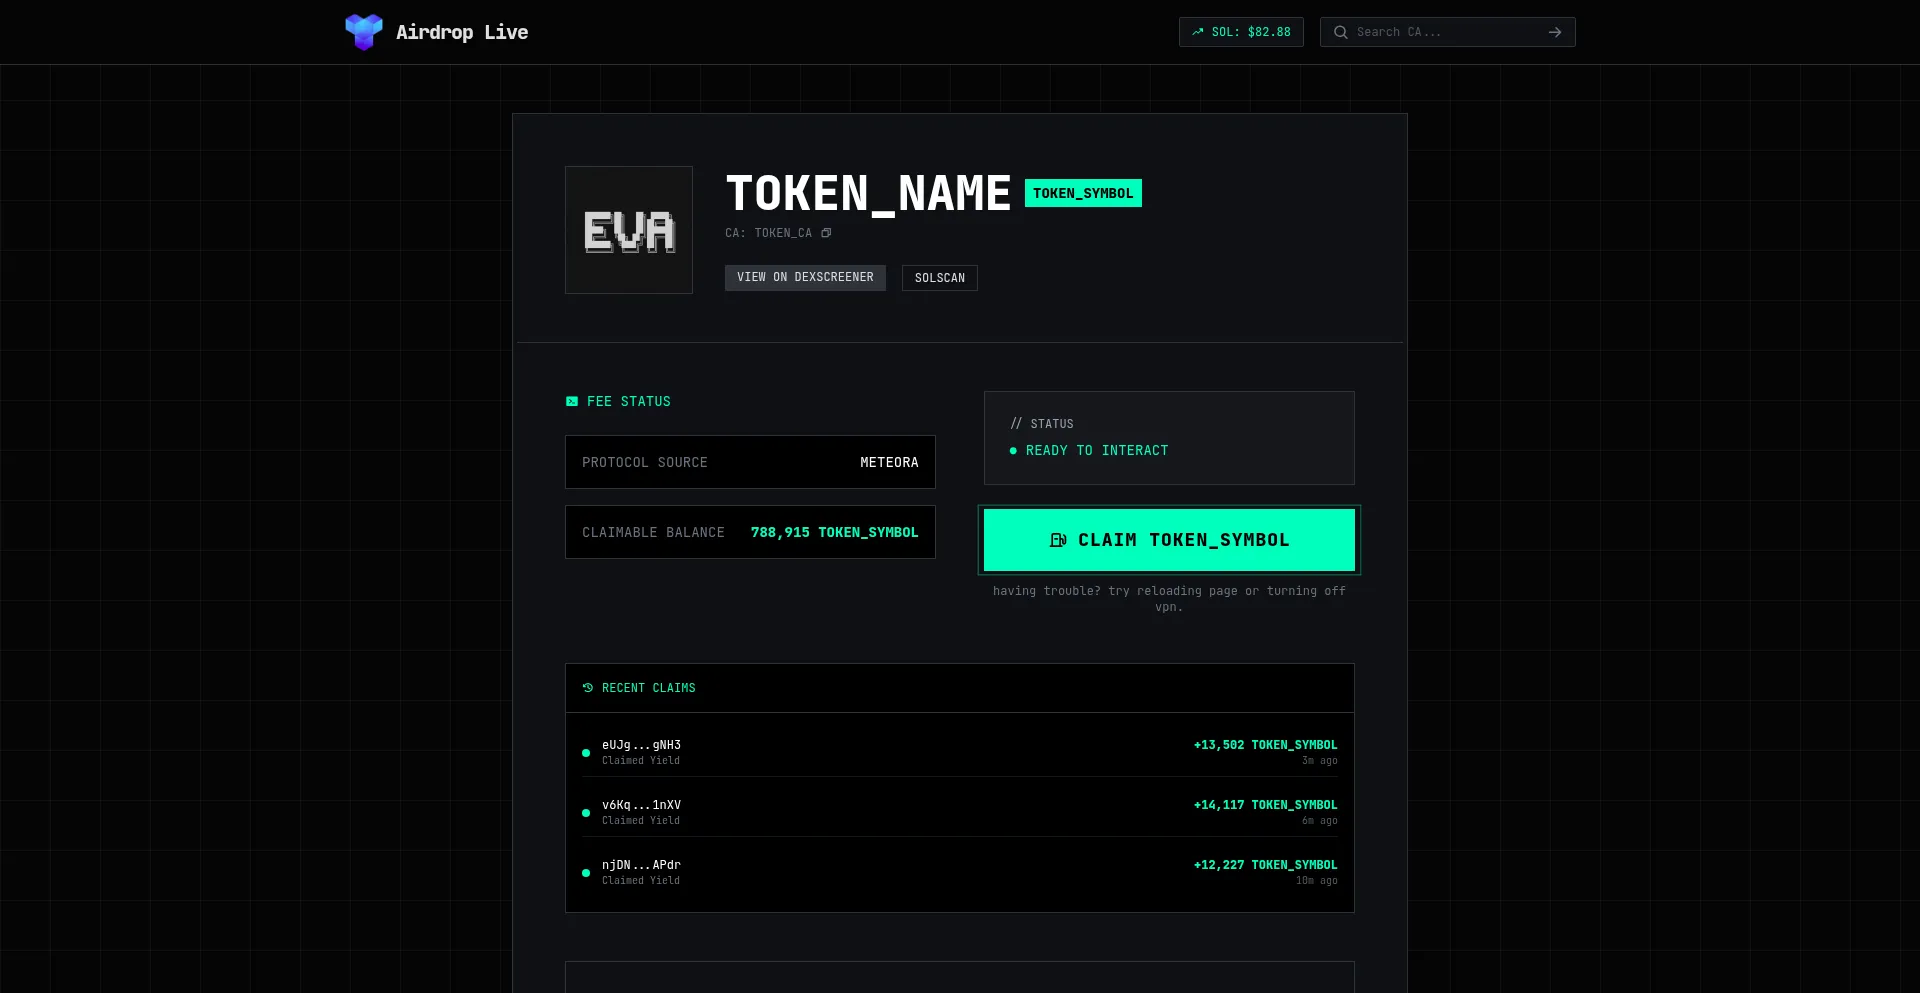Copy the contract address with copy icon
The image size is (1920, 993).
(826, 233)
